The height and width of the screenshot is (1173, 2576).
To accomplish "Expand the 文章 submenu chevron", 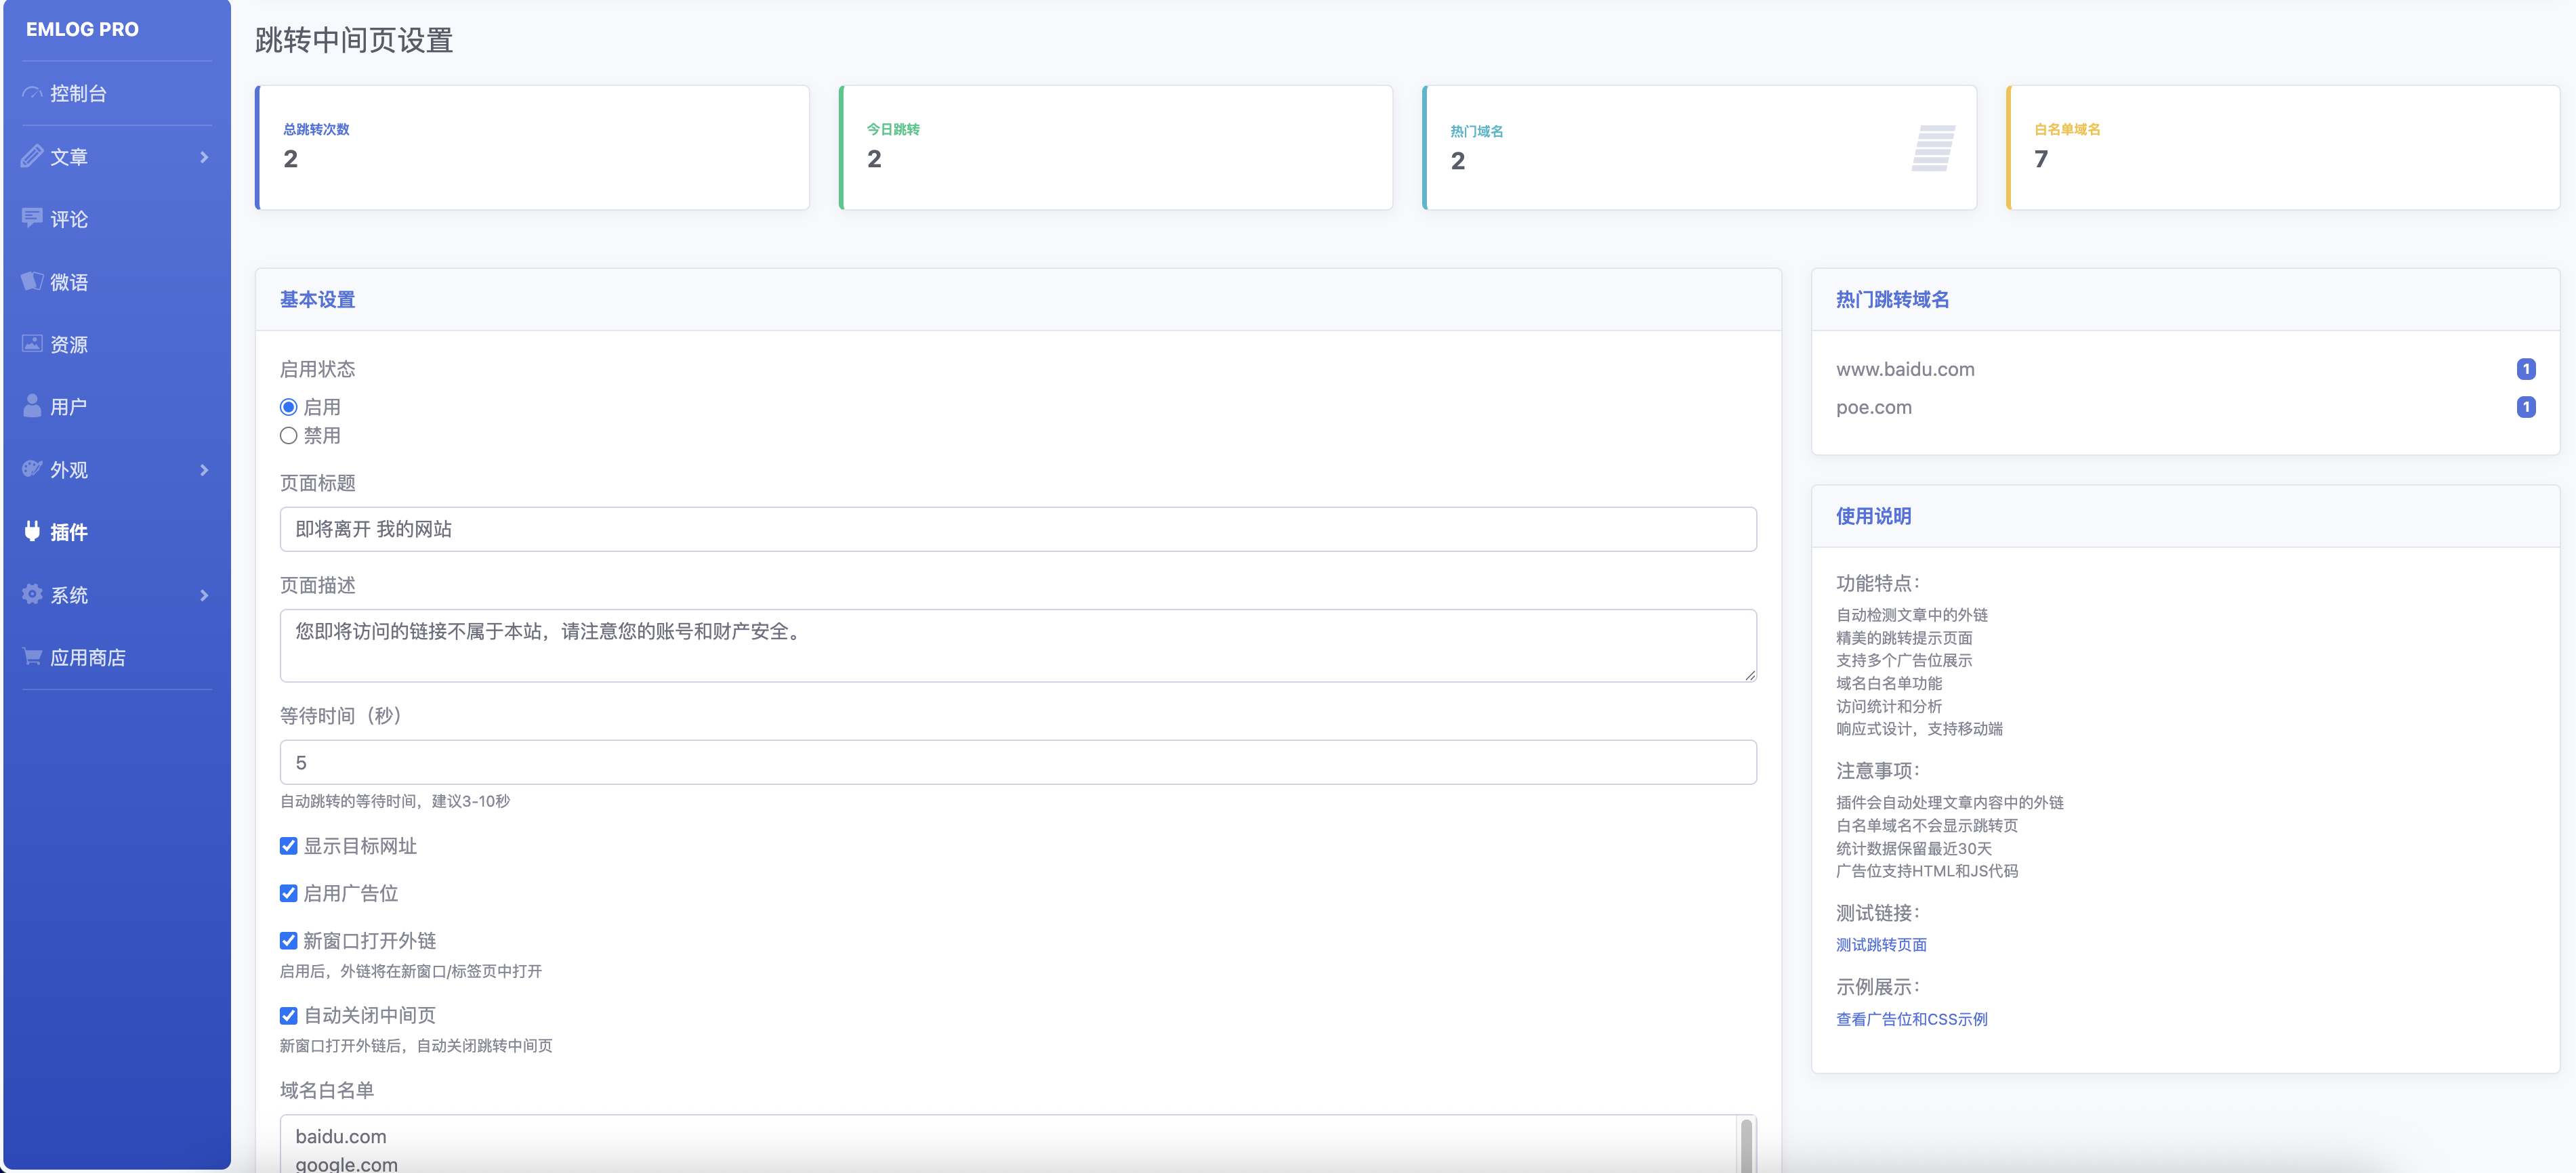I will tap(204, 157).
